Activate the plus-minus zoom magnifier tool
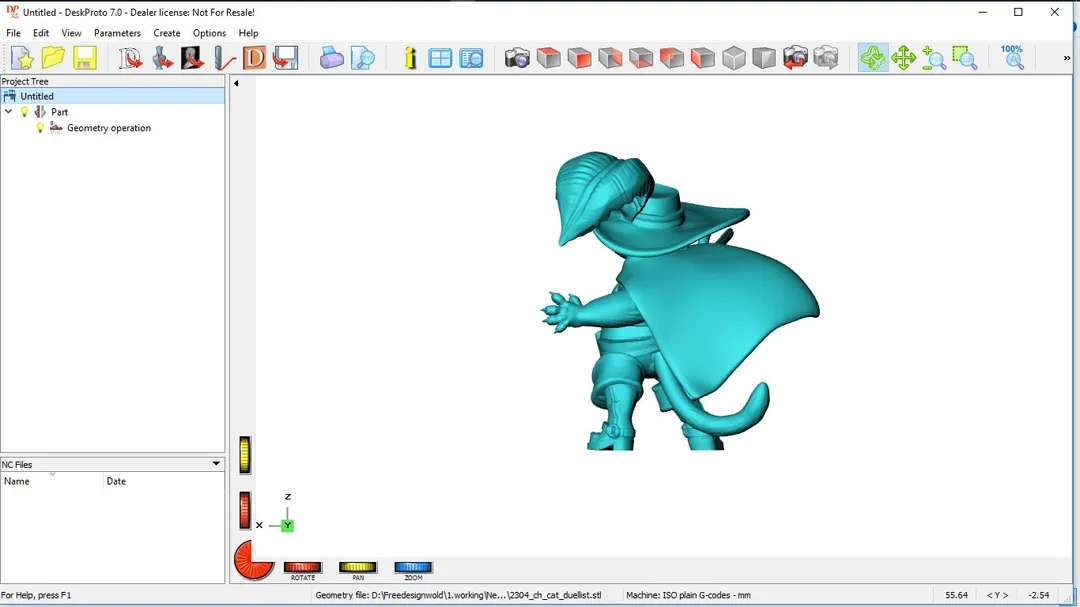 coord(934,58)
